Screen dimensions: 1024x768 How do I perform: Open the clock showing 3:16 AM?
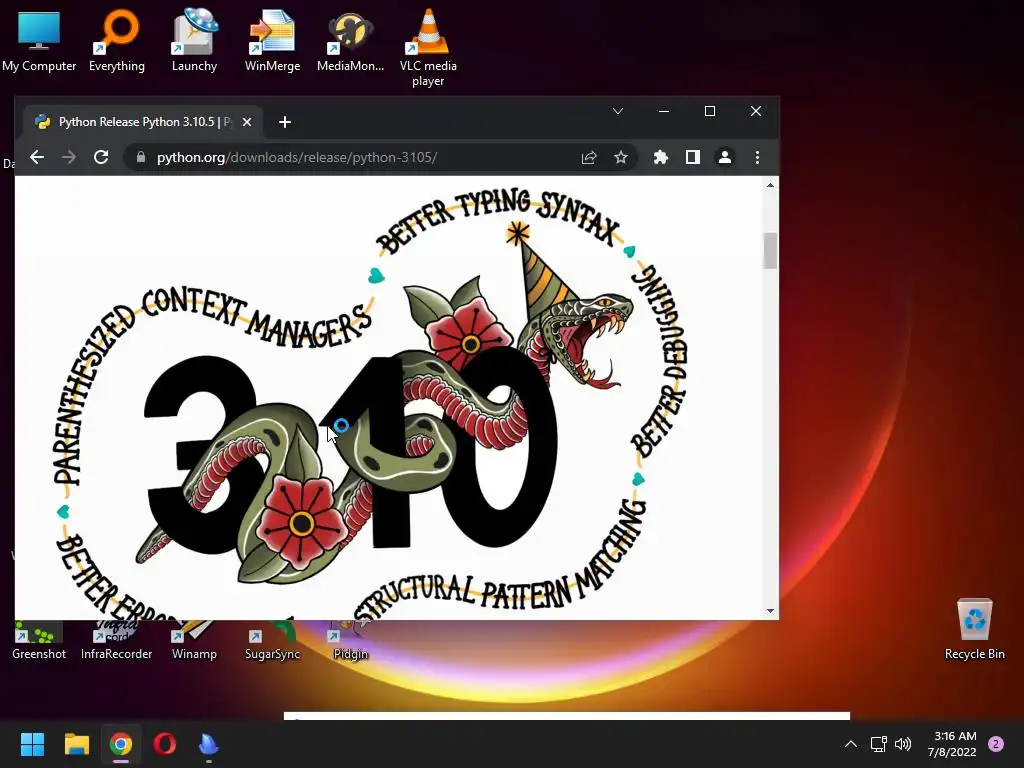pos(952,744)
